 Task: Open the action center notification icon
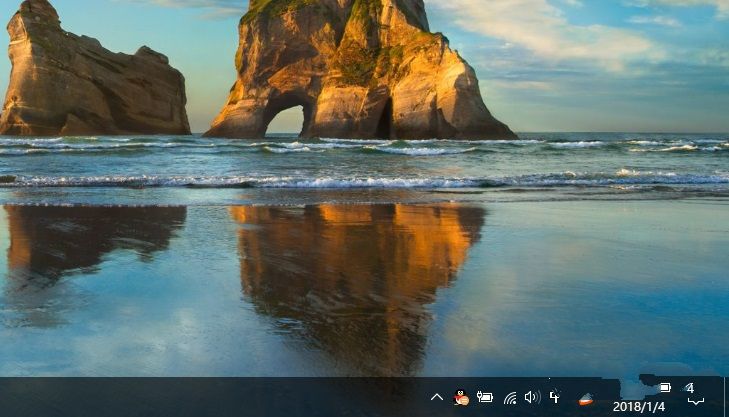[696, 399]
